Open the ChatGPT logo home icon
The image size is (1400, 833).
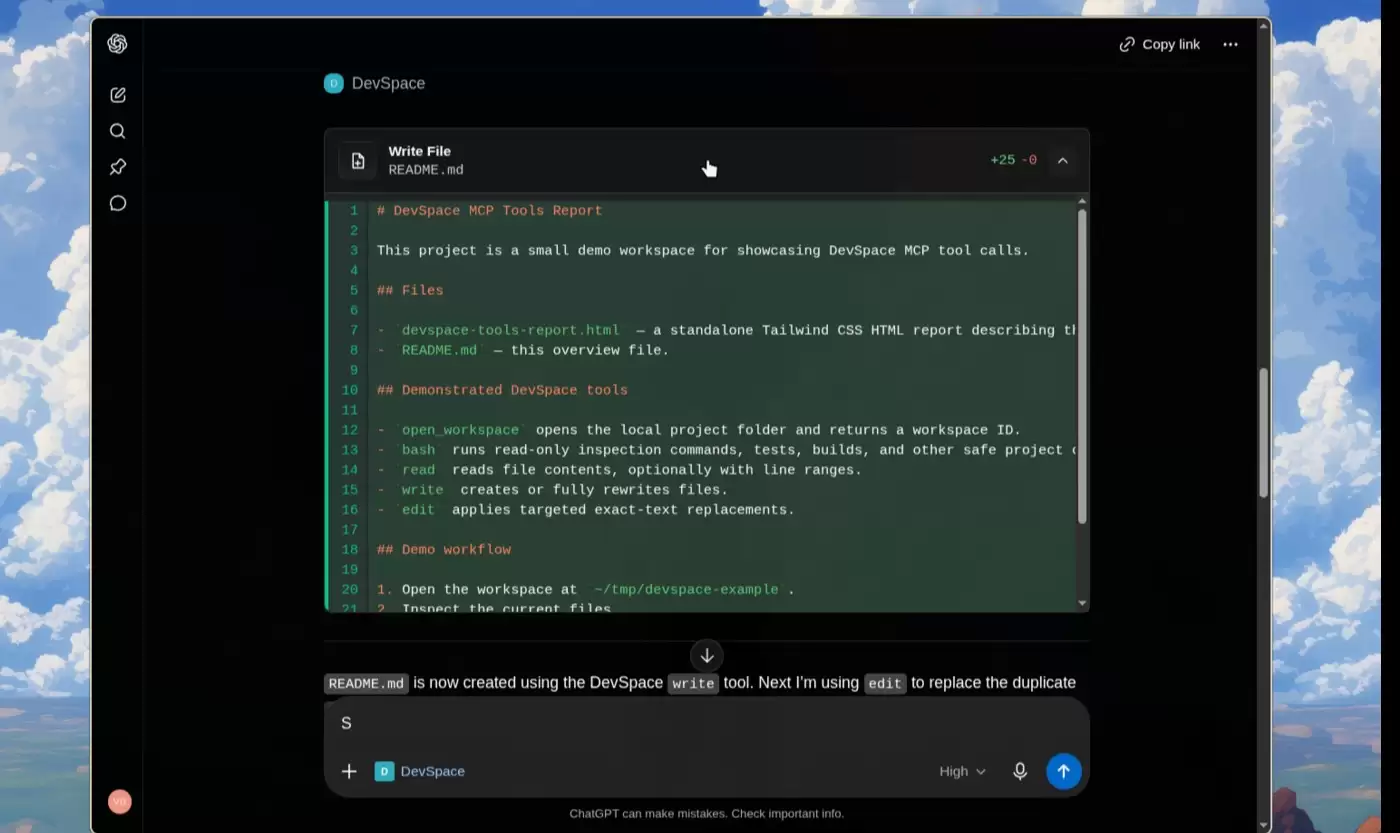(x=117, y=44)
